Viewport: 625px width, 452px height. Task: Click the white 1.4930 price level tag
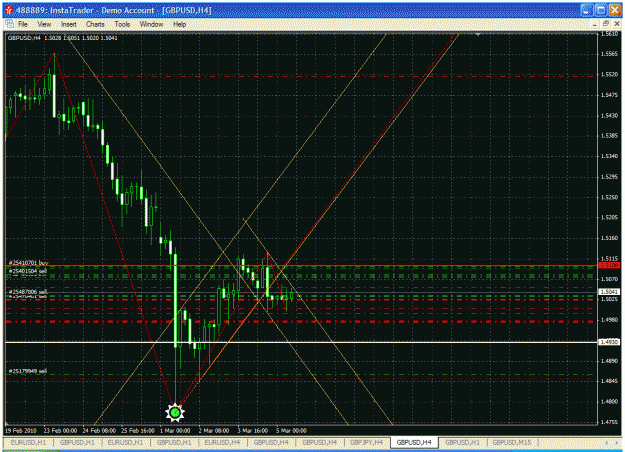(609, 342)
